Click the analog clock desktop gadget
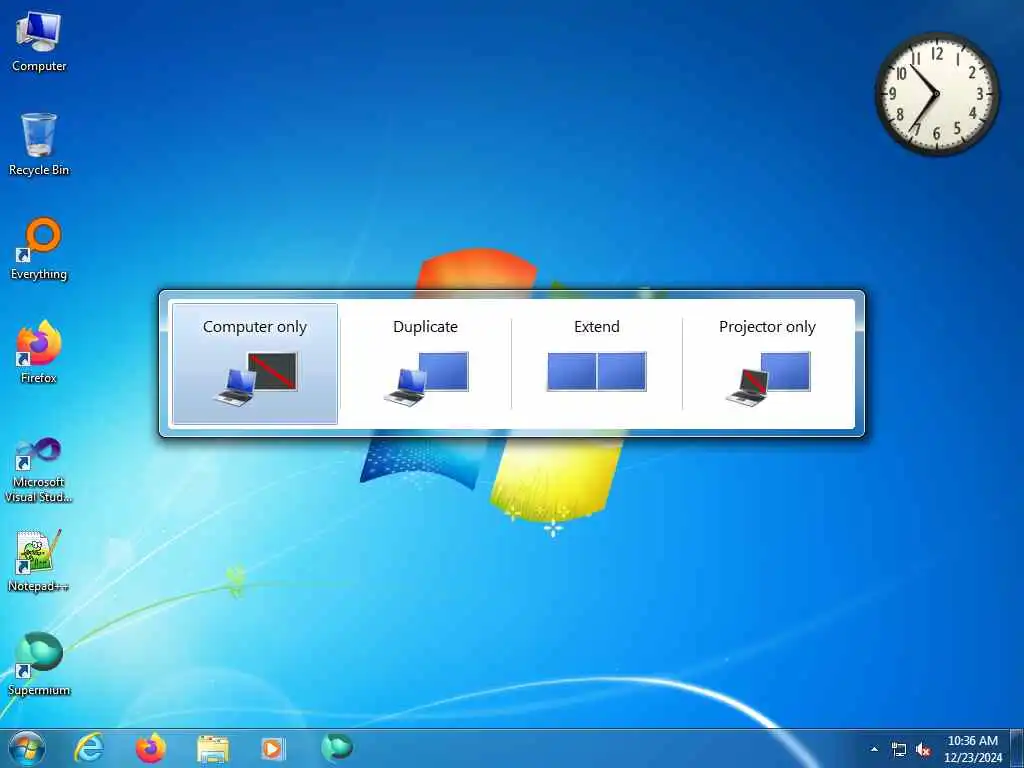 pyautogui.click(x=936, y=94)
